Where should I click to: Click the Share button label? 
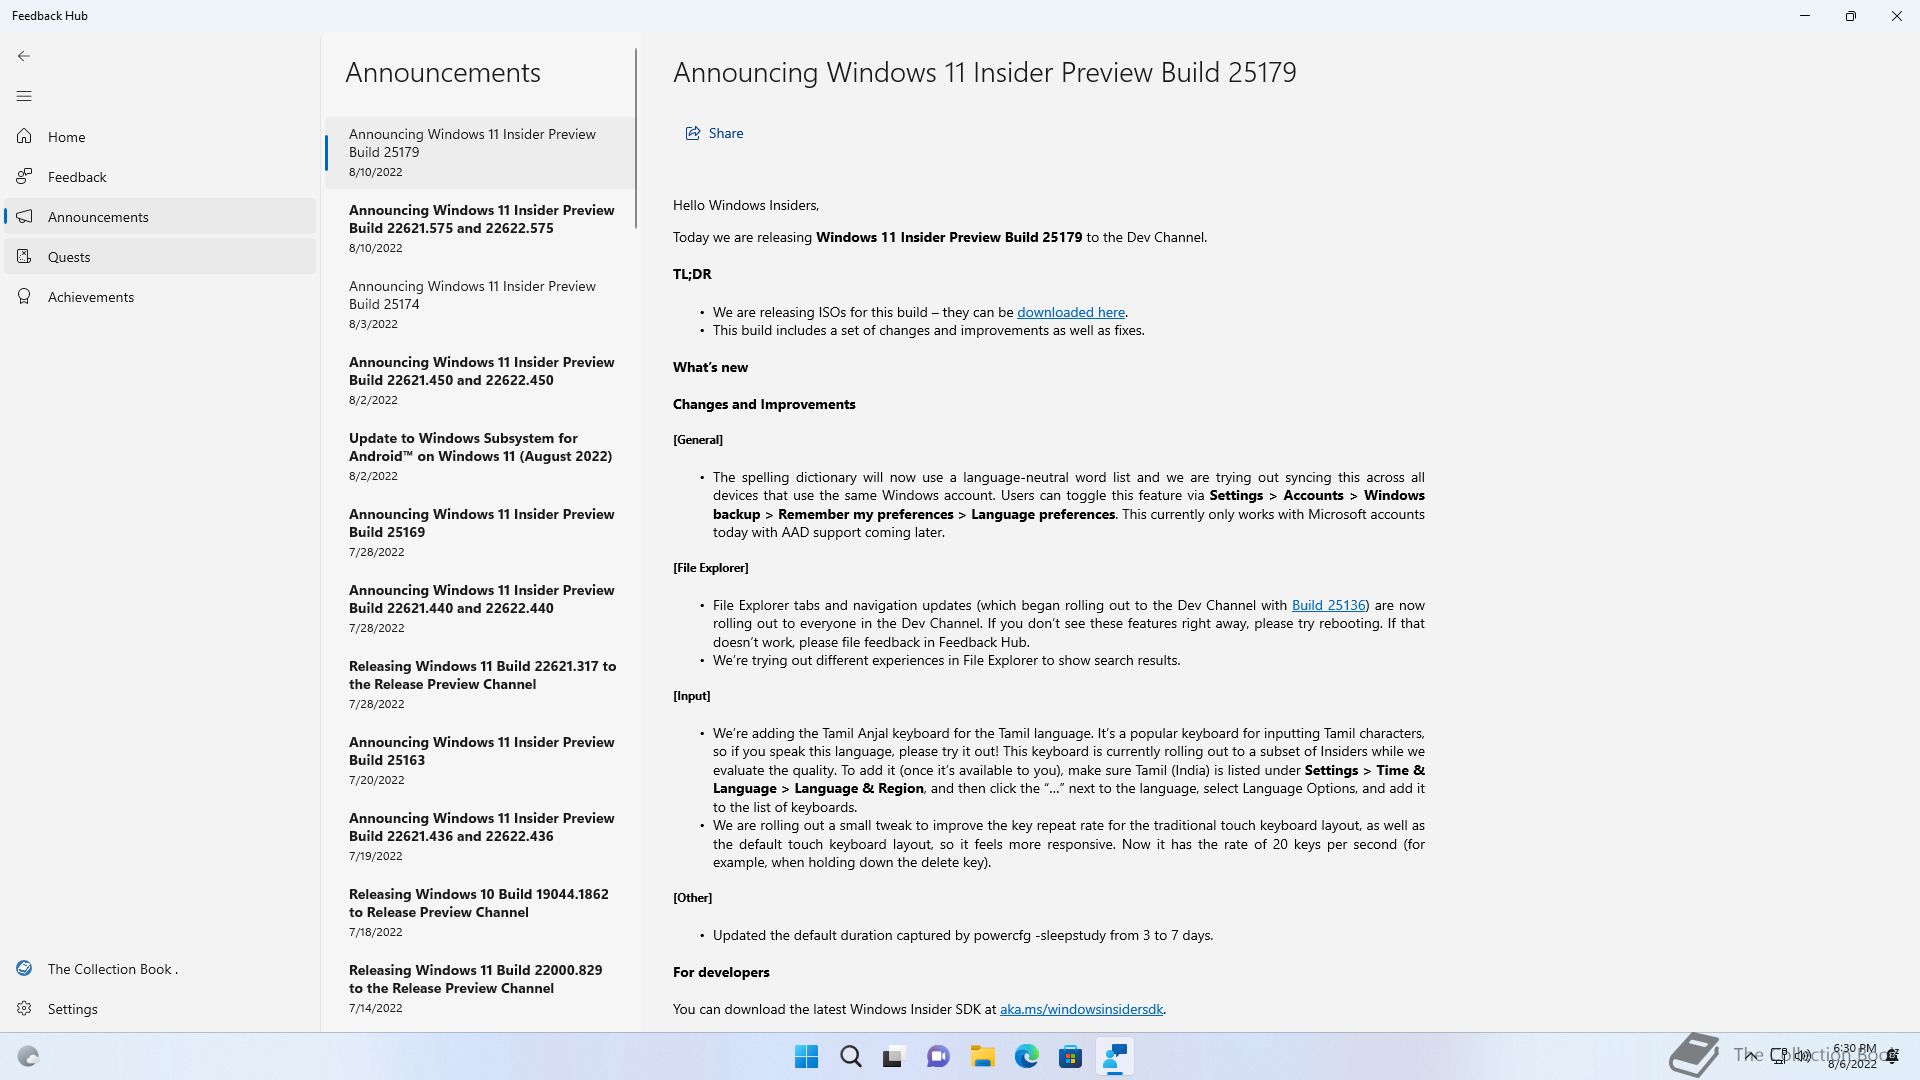[x=725, y=133]
